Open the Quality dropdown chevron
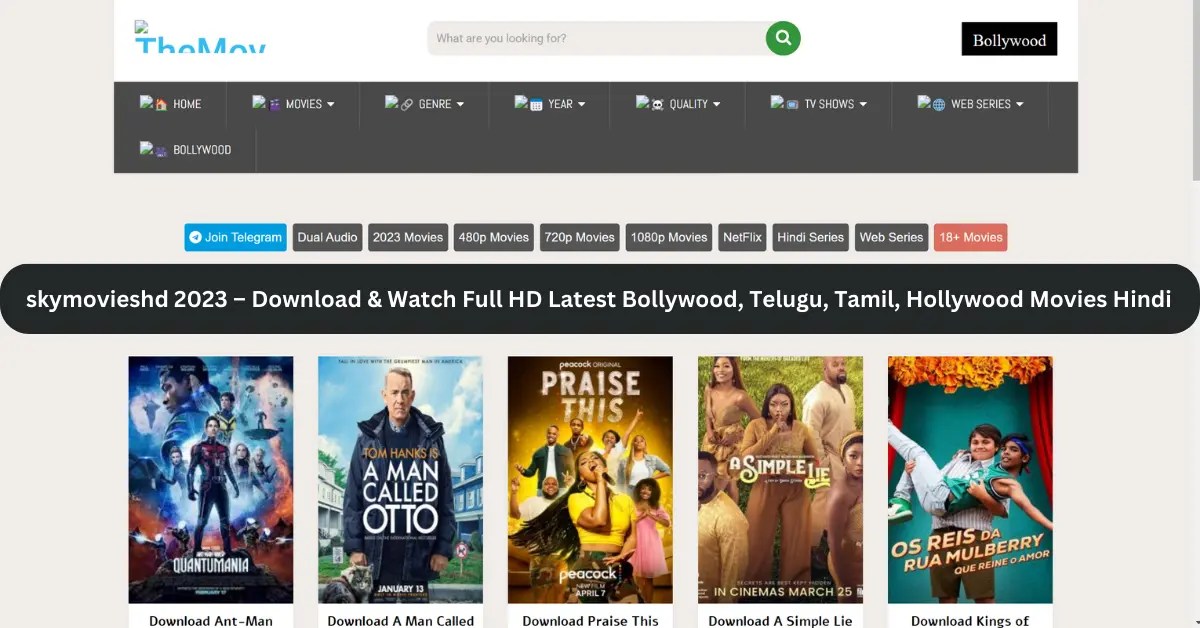The image size is (1200, 628). (714, 104)
